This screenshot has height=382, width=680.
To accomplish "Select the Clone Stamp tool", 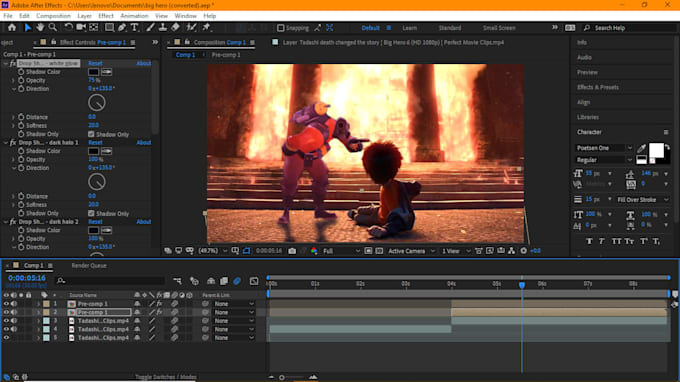I will (163, 28).
